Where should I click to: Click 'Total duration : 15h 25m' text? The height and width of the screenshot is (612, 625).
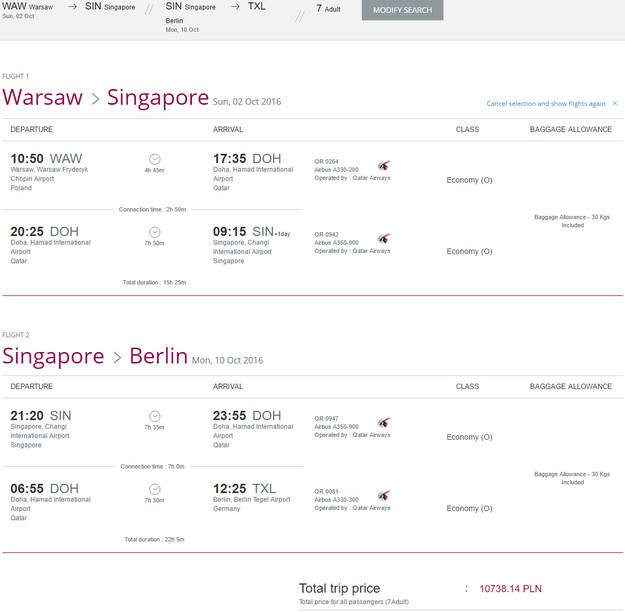point(154,282)
